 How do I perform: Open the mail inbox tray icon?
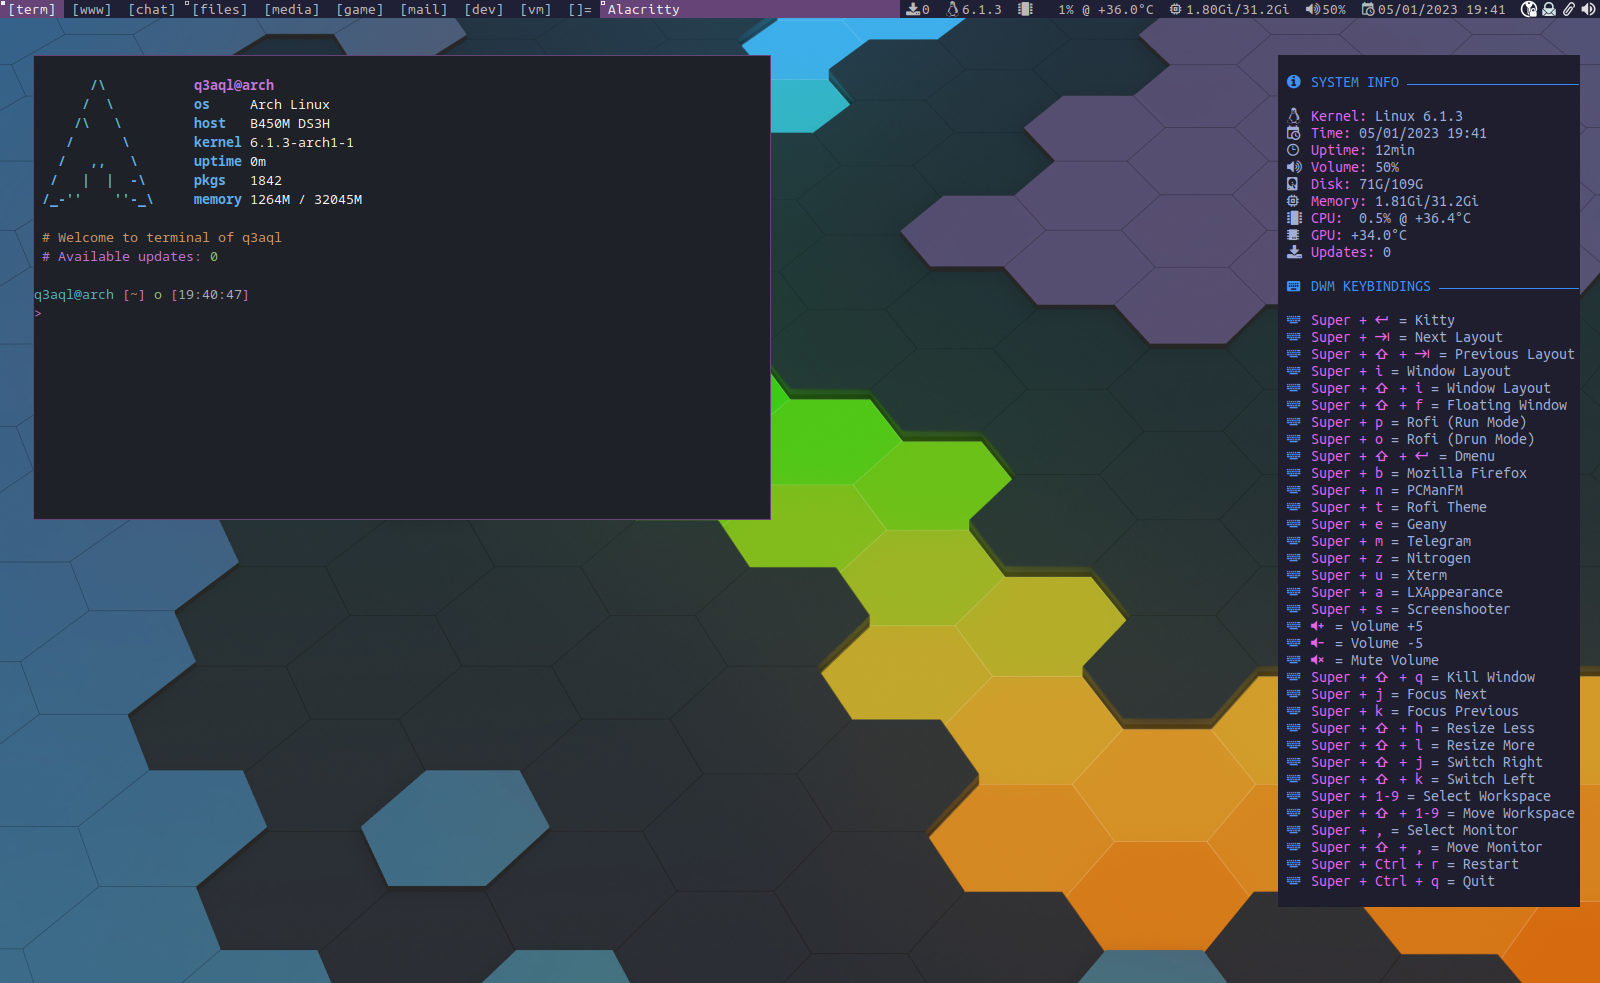tap(1549, 9)
